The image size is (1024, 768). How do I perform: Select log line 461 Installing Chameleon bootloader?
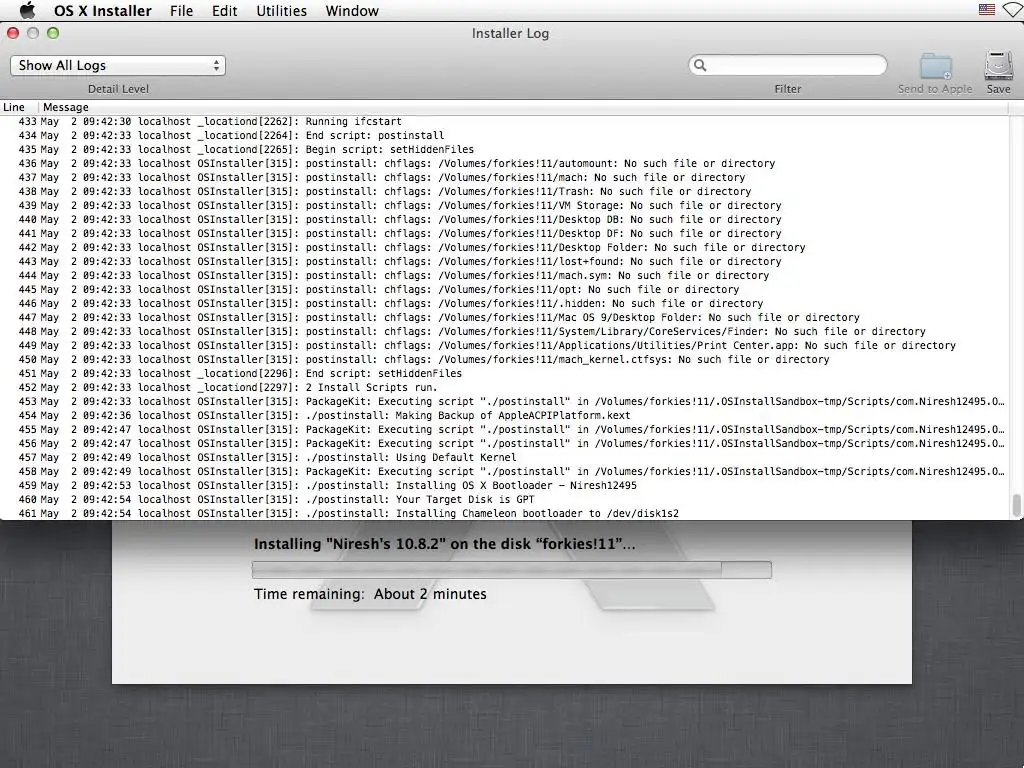tap(504, 513)
